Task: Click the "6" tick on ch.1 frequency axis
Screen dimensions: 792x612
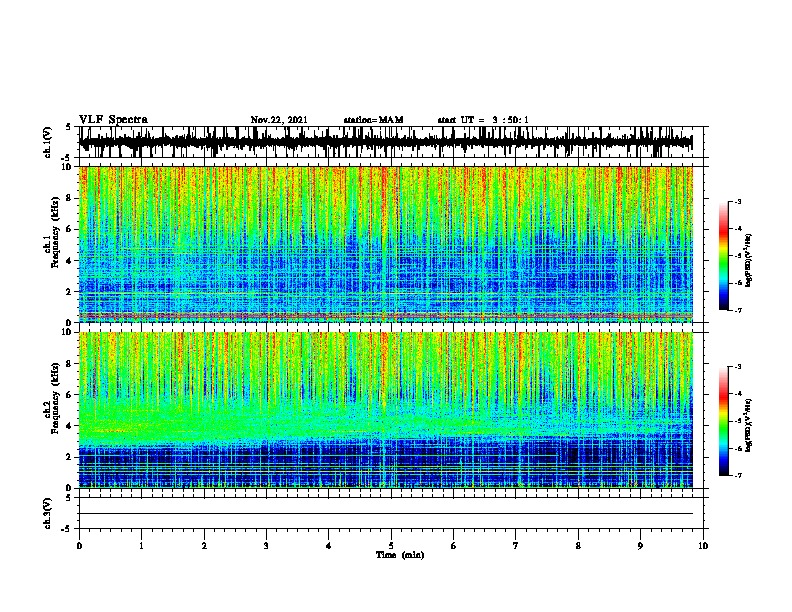Action: click(70, 229)
